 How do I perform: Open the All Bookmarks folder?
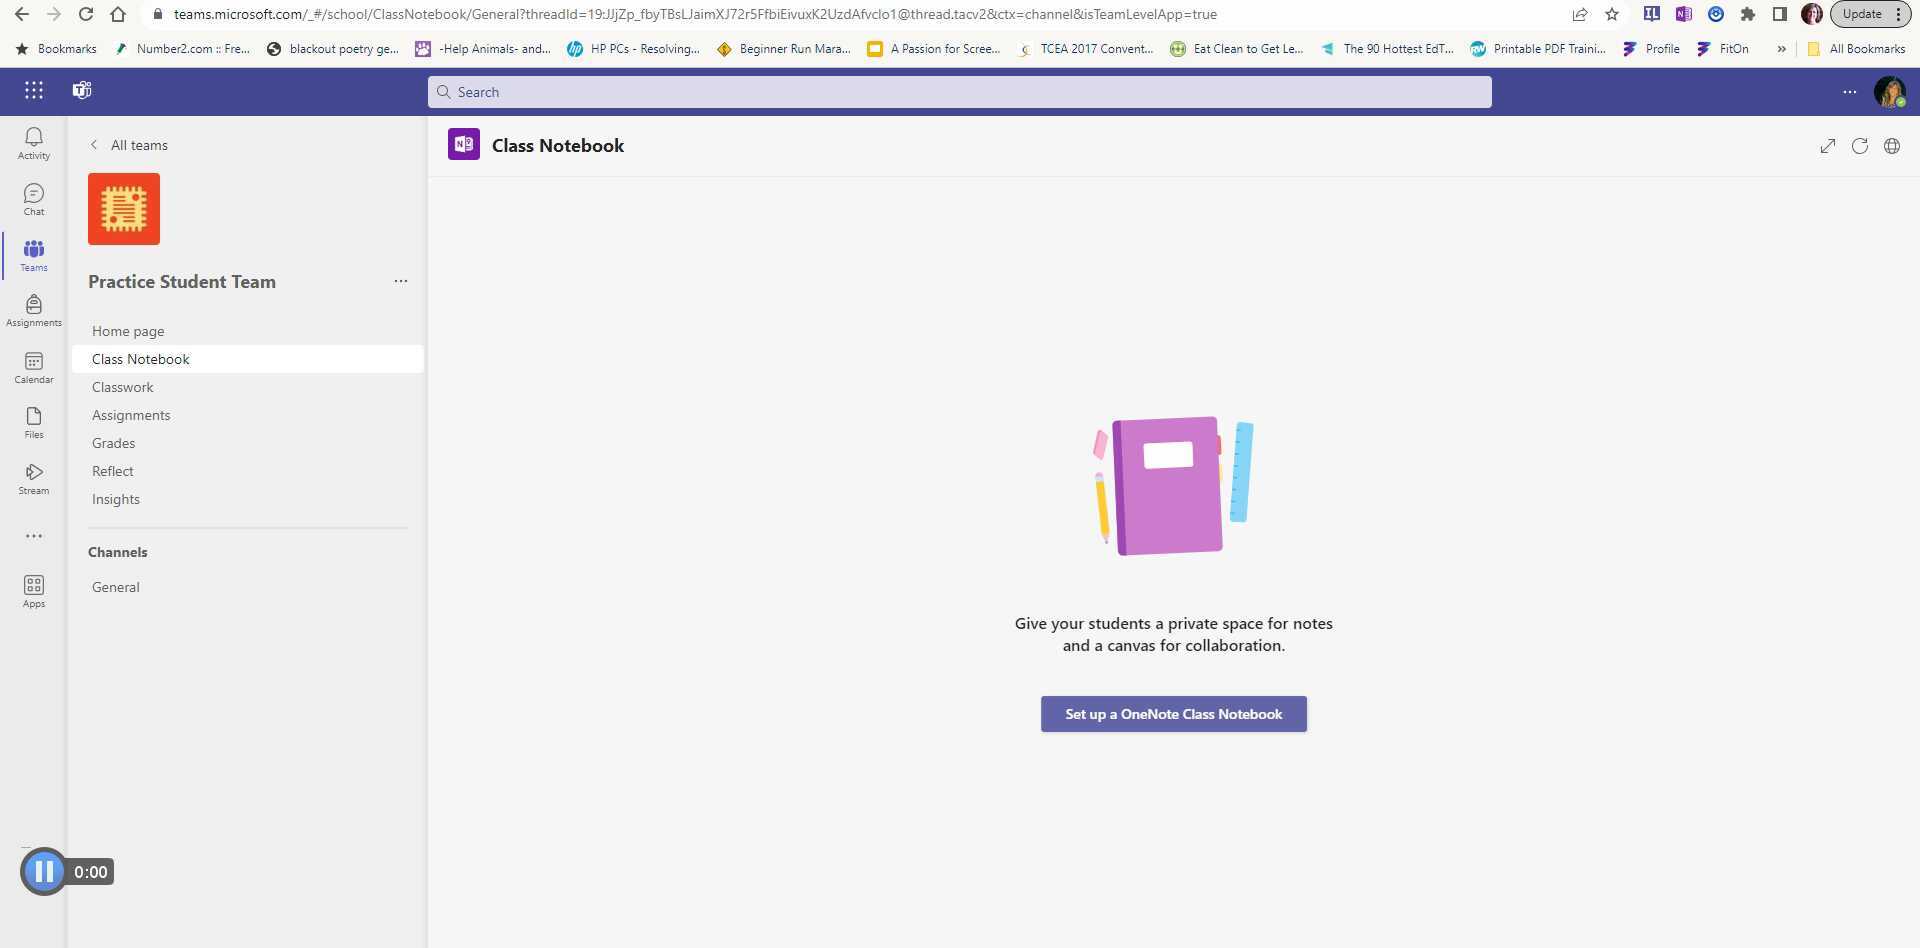[x=1856, y=49]
